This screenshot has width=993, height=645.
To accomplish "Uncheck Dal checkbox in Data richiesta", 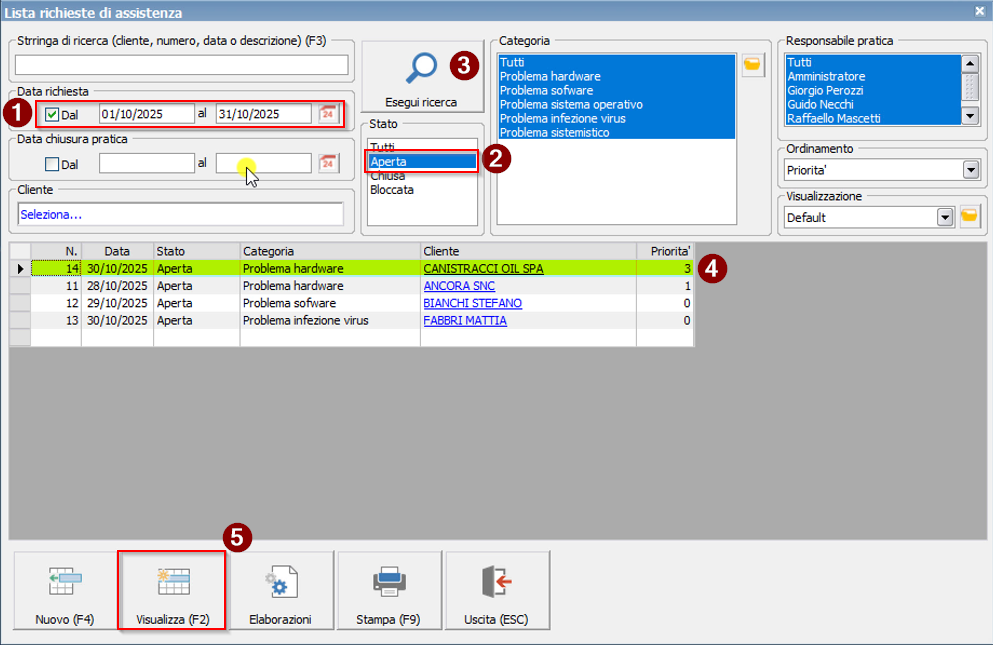I will tap(52, 114).
